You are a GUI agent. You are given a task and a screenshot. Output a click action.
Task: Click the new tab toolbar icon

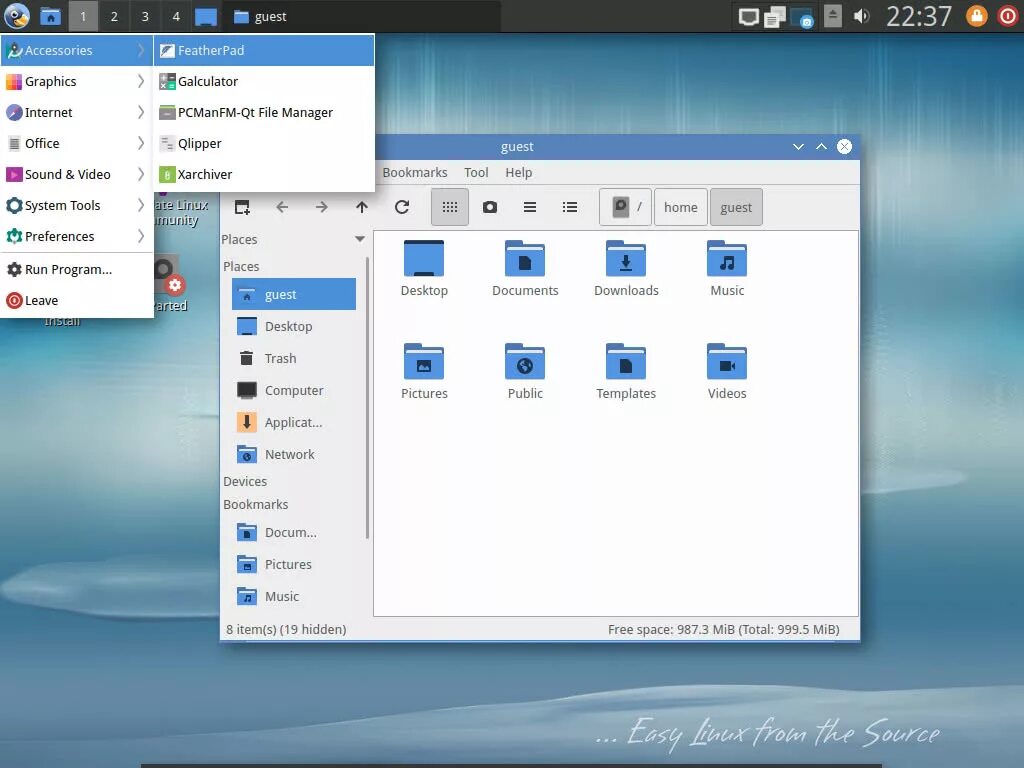(242, 207)
